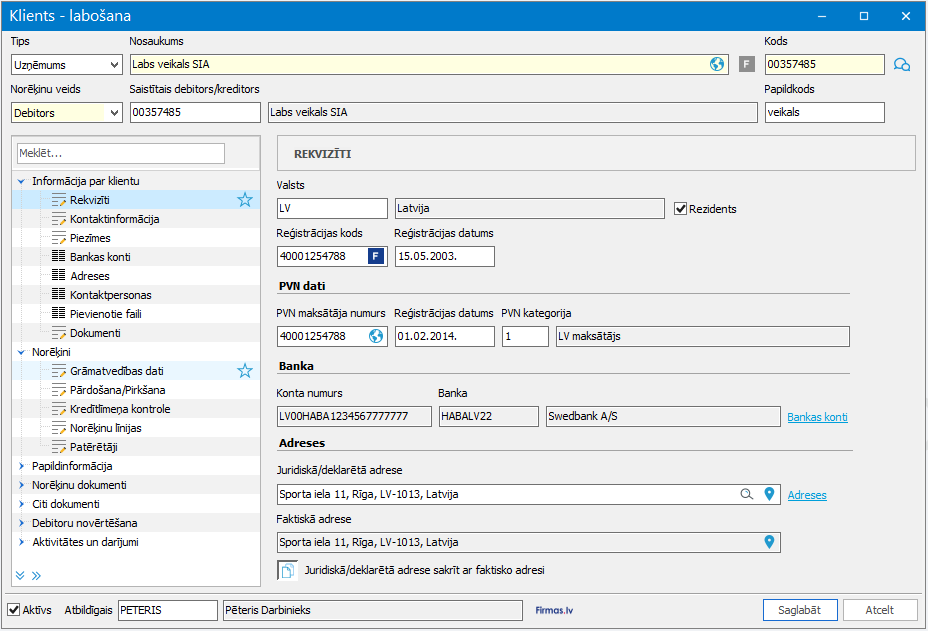
Task: Click the copy icon for linking addresses
Action: click(287, 571)
